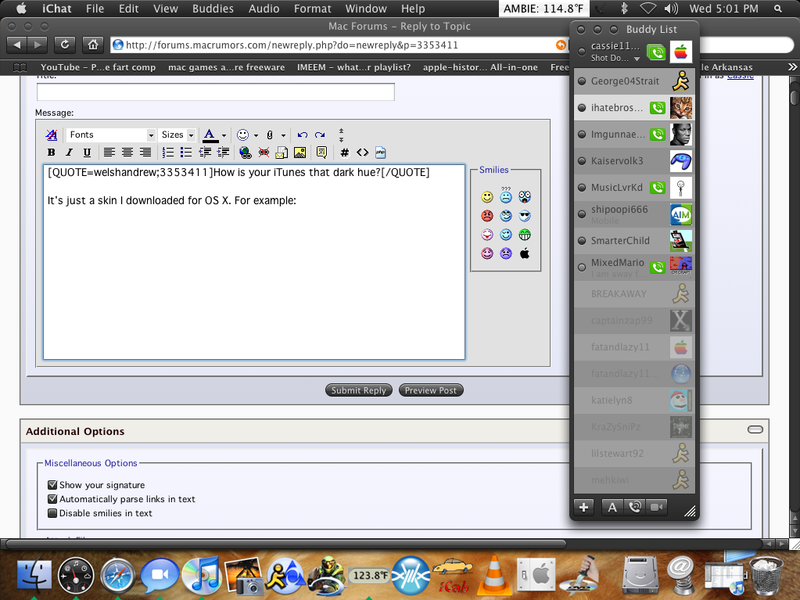The width and height of the screenshot is (800, 600).
Task: Open smilies dropdown arrow in toolbar
Action: [256, 135]
